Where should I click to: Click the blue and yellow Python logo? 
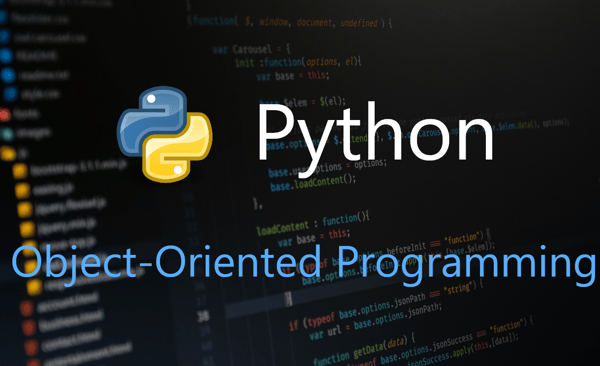click(165, 134)
